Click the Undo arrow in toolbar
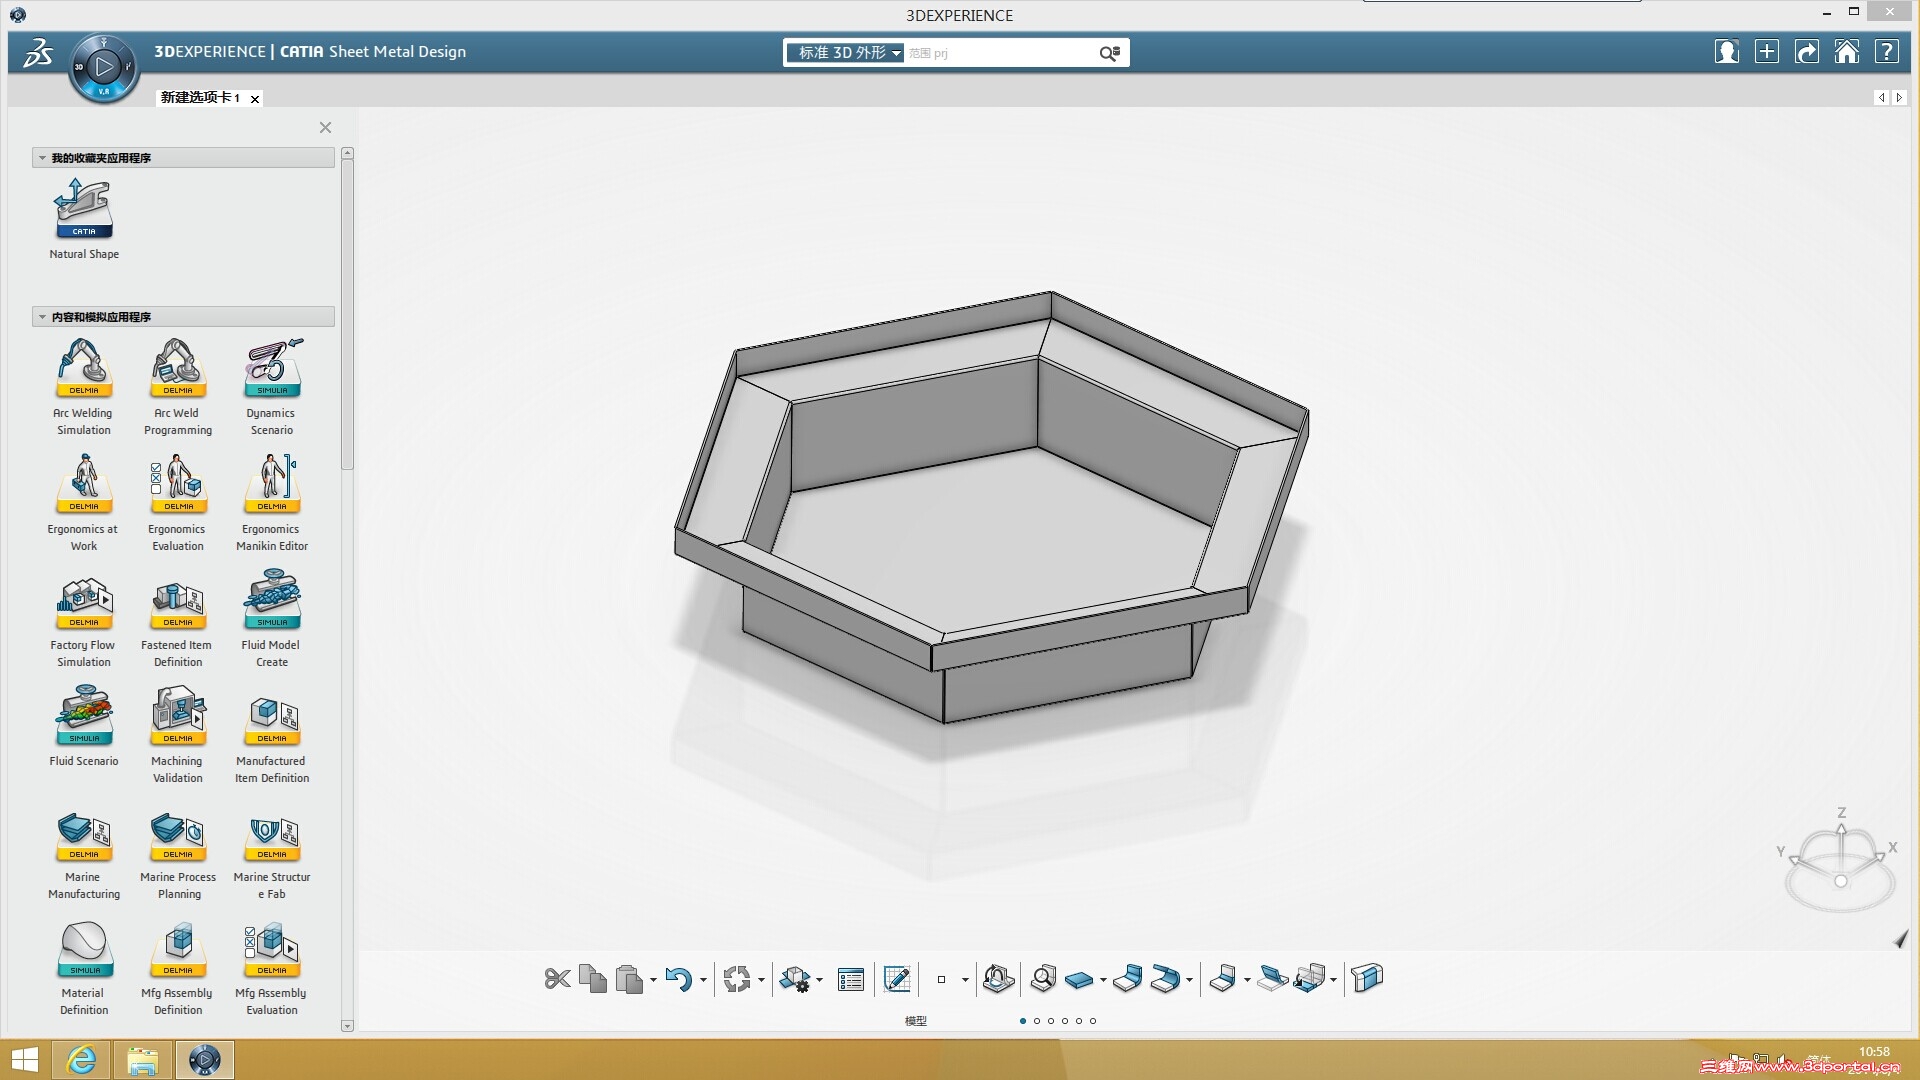 tap(678, 979)
